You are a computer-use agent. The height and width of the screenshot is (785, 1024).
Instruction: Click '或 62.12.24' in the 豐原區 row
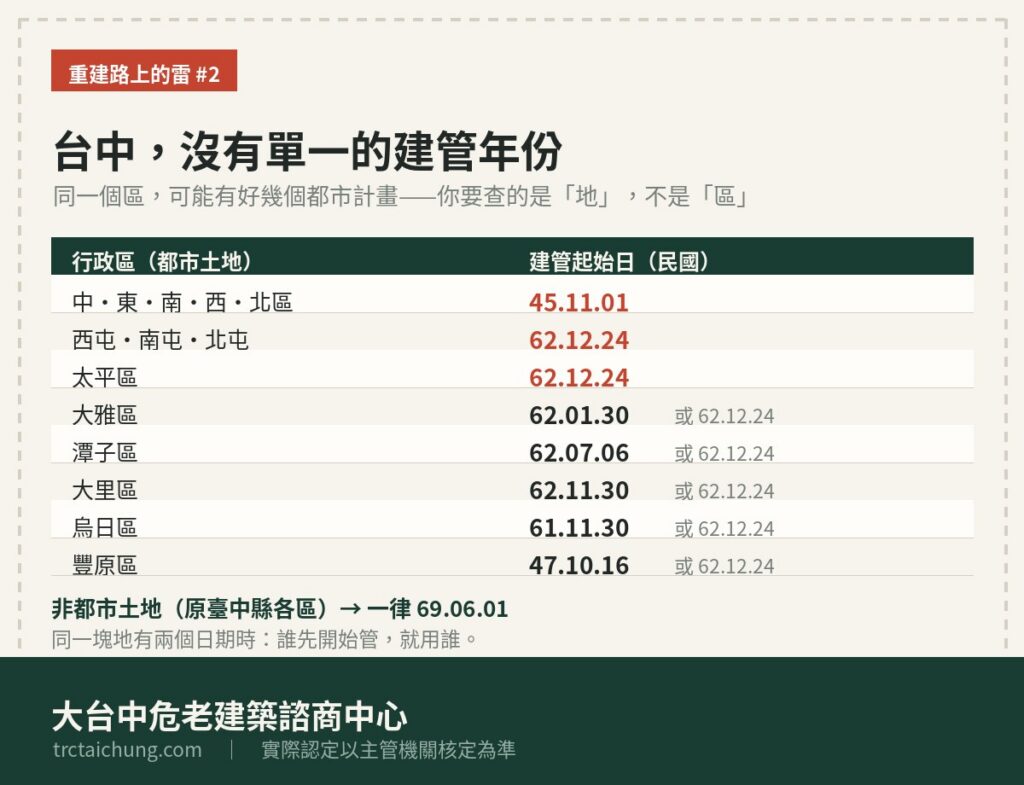(724, 566)
